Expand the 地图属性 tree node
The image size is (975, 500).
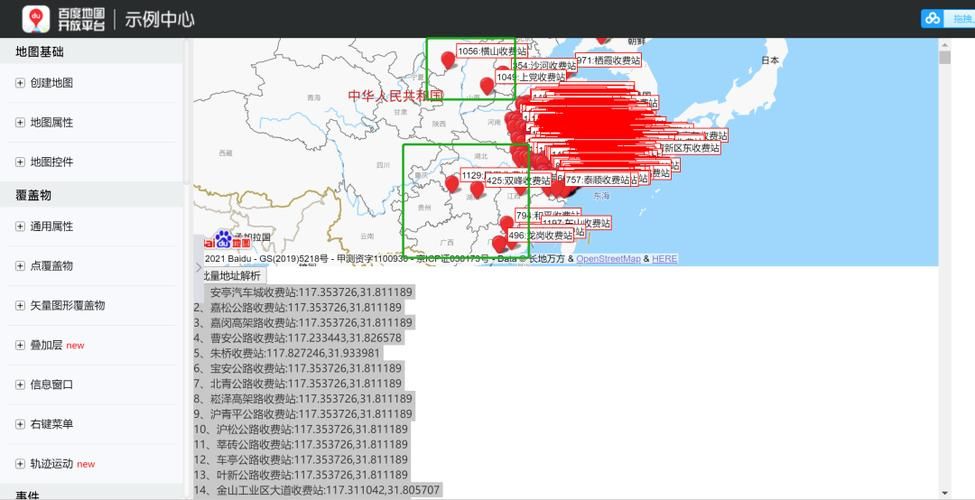pyautogui.click(x=20, y=123)
